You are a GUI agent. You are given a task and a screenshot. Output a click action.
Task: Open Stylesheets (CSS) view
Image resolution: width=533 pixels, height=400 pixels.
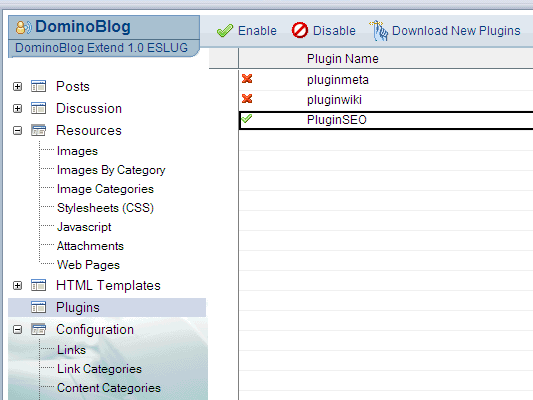[105, 208]
